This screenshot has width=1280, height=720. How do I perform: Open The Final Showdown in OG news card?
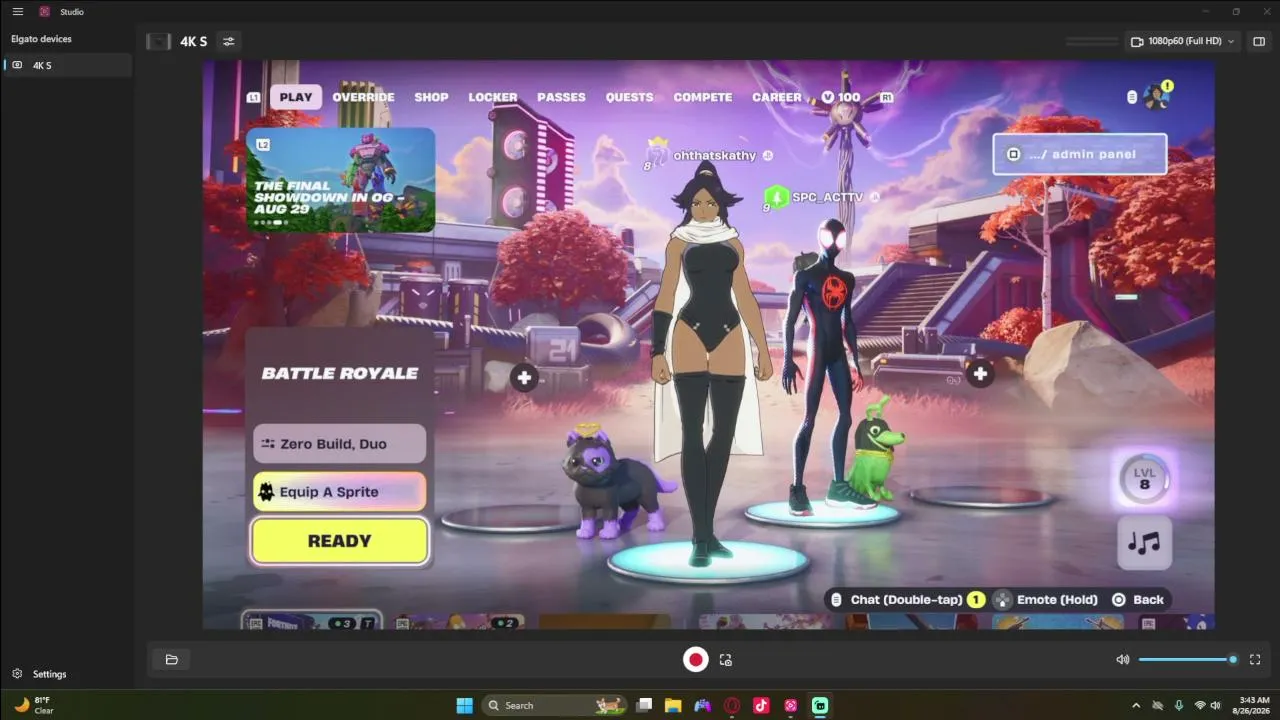point(341,180)
